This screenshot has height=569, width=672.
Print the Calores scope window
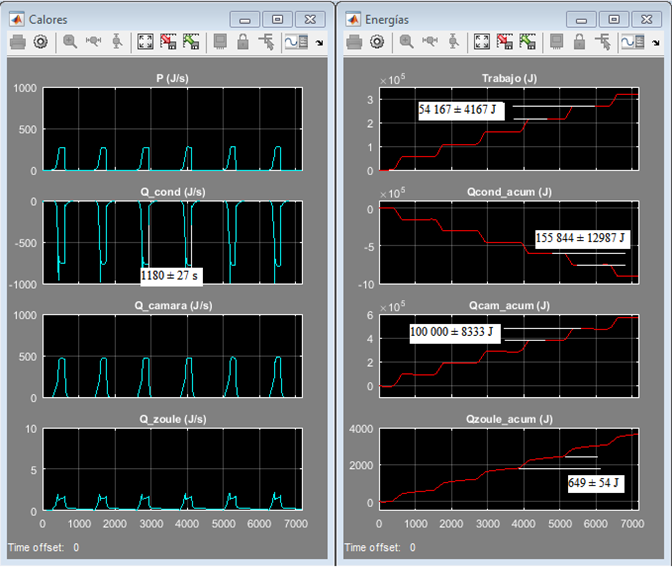[x=18, y=42]
